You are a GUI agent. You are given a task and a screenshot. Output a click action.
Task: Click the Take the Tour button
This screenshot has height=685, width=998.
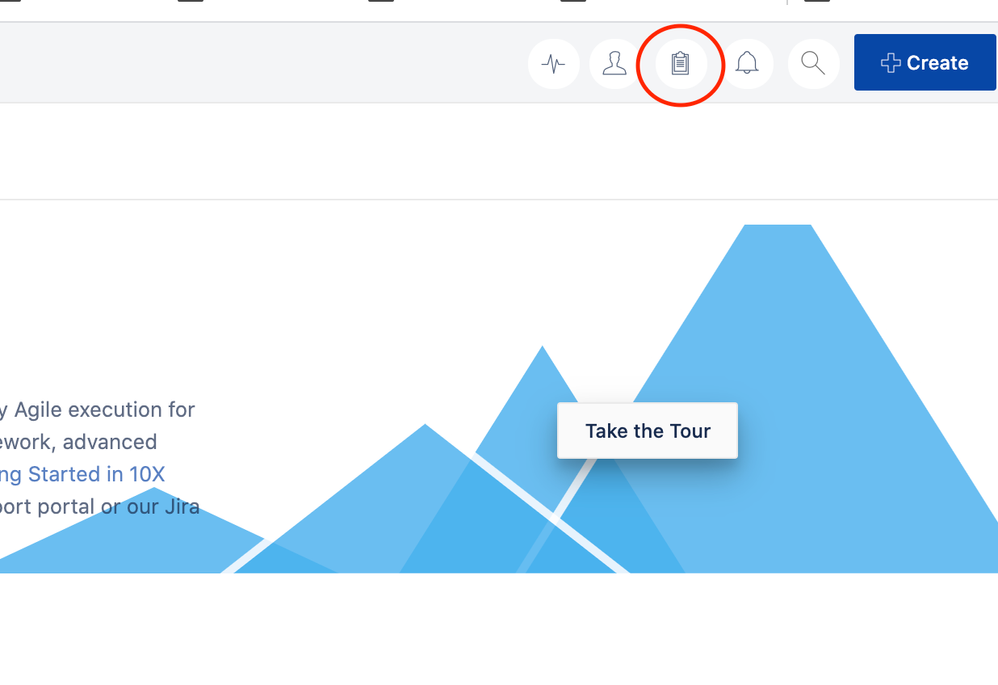click(647, 431)
